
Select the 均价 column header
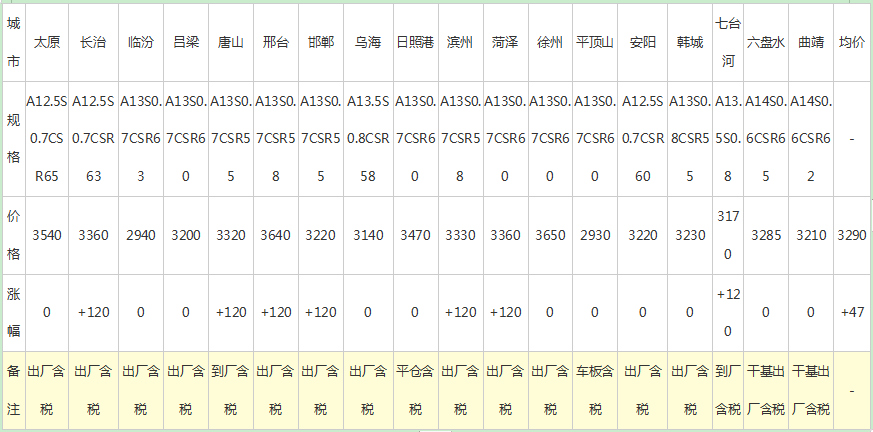pyautogui.click(x=851, y=43)
